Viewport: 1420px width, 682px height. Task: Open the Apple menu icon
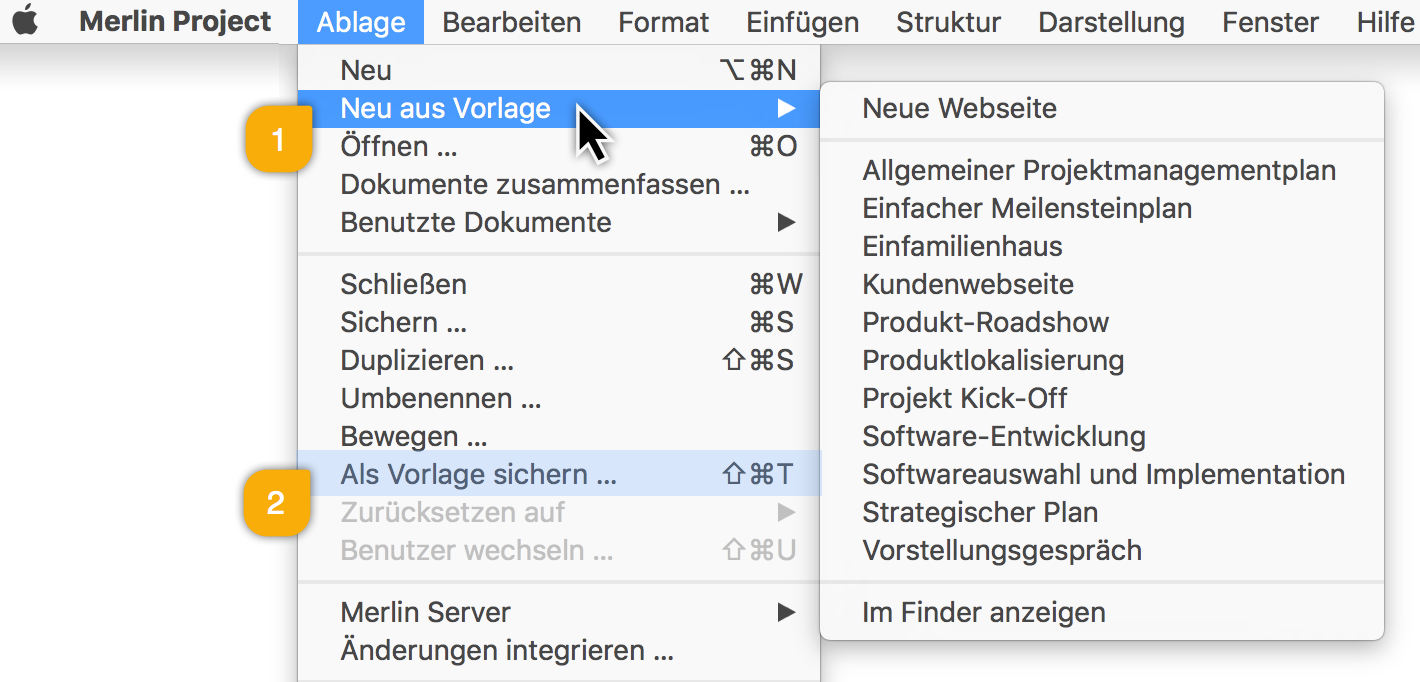26,21
